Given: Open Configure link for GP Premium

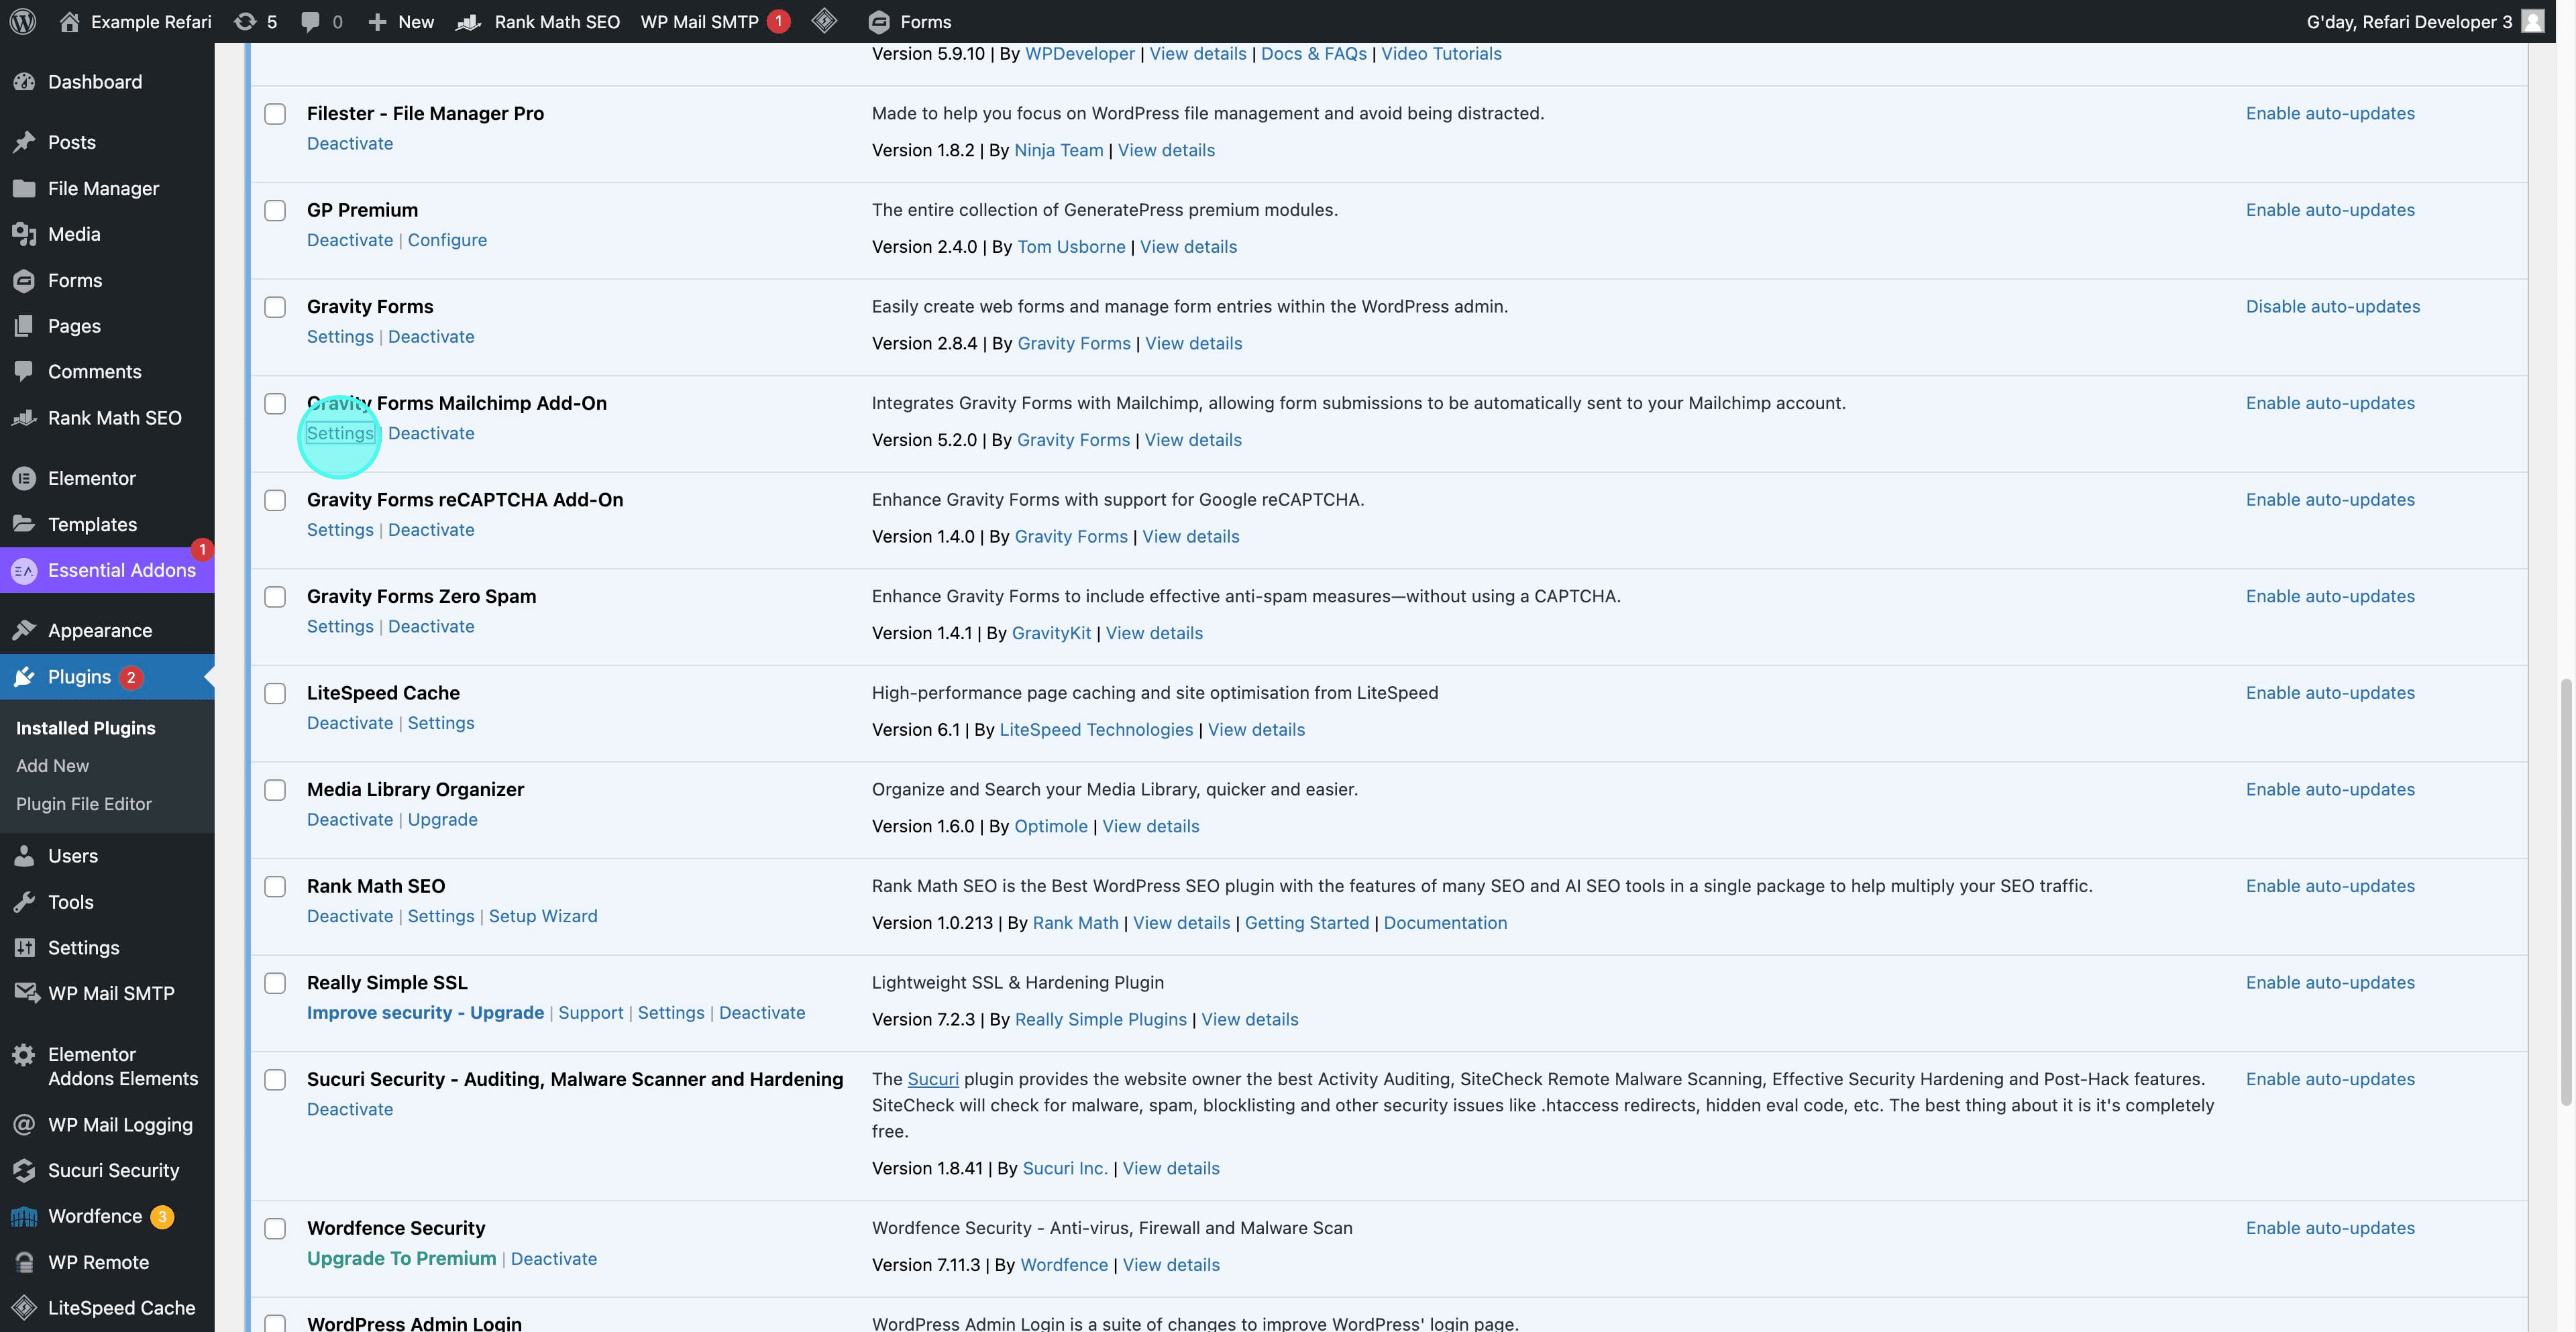Looking at the screenshot, I should (x=447, y=240).
